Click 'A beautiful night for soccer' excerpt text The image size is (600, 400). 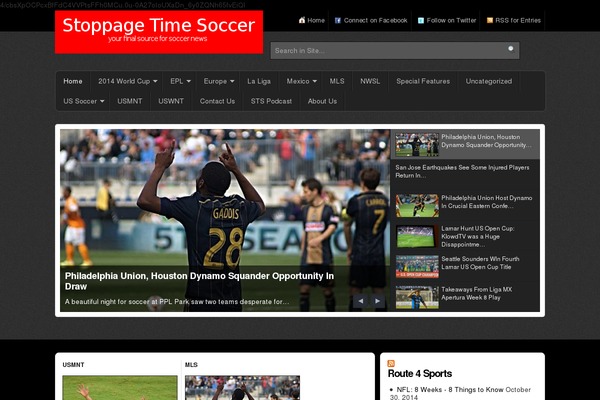[177, 302]
